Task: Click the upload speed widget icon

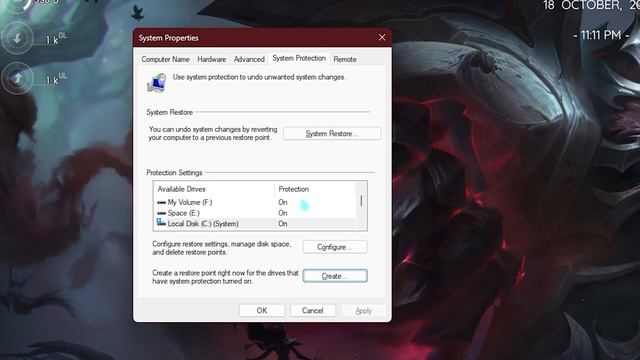Action: (x=17, y=78)
